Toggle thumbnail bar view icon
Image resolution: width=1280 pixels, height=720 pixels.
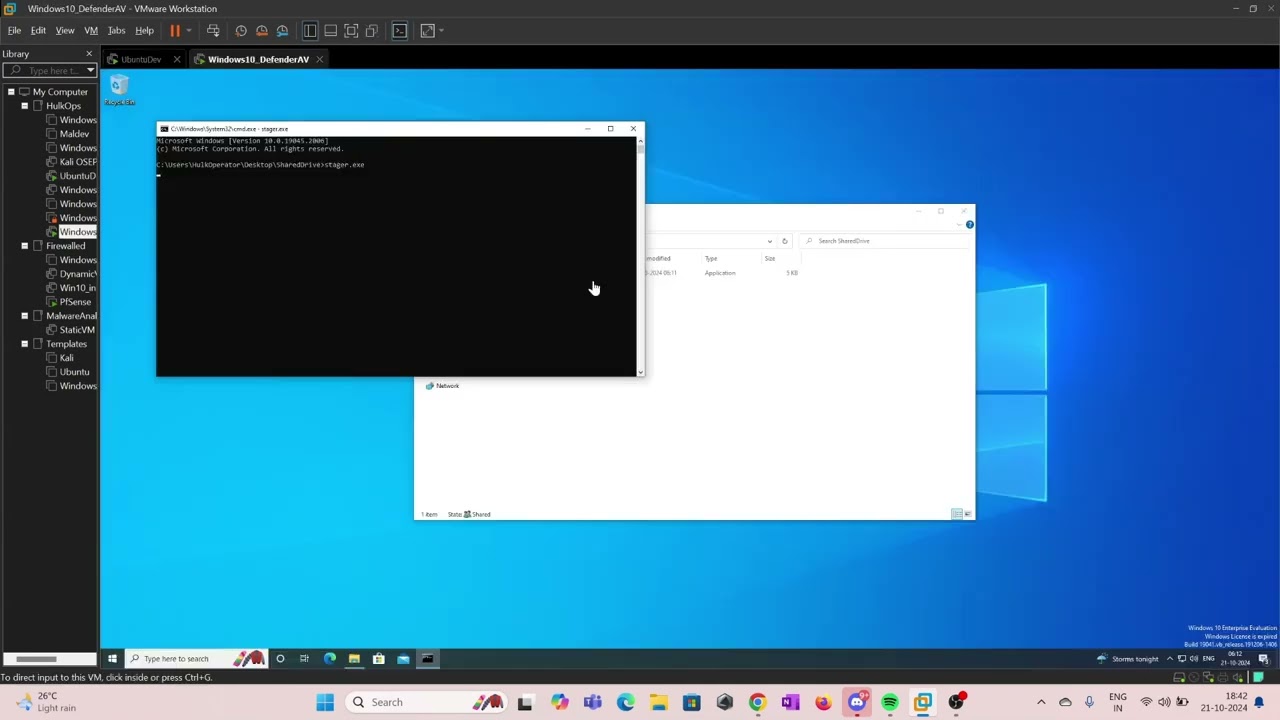pyautogui.click(x=331, y=31)
